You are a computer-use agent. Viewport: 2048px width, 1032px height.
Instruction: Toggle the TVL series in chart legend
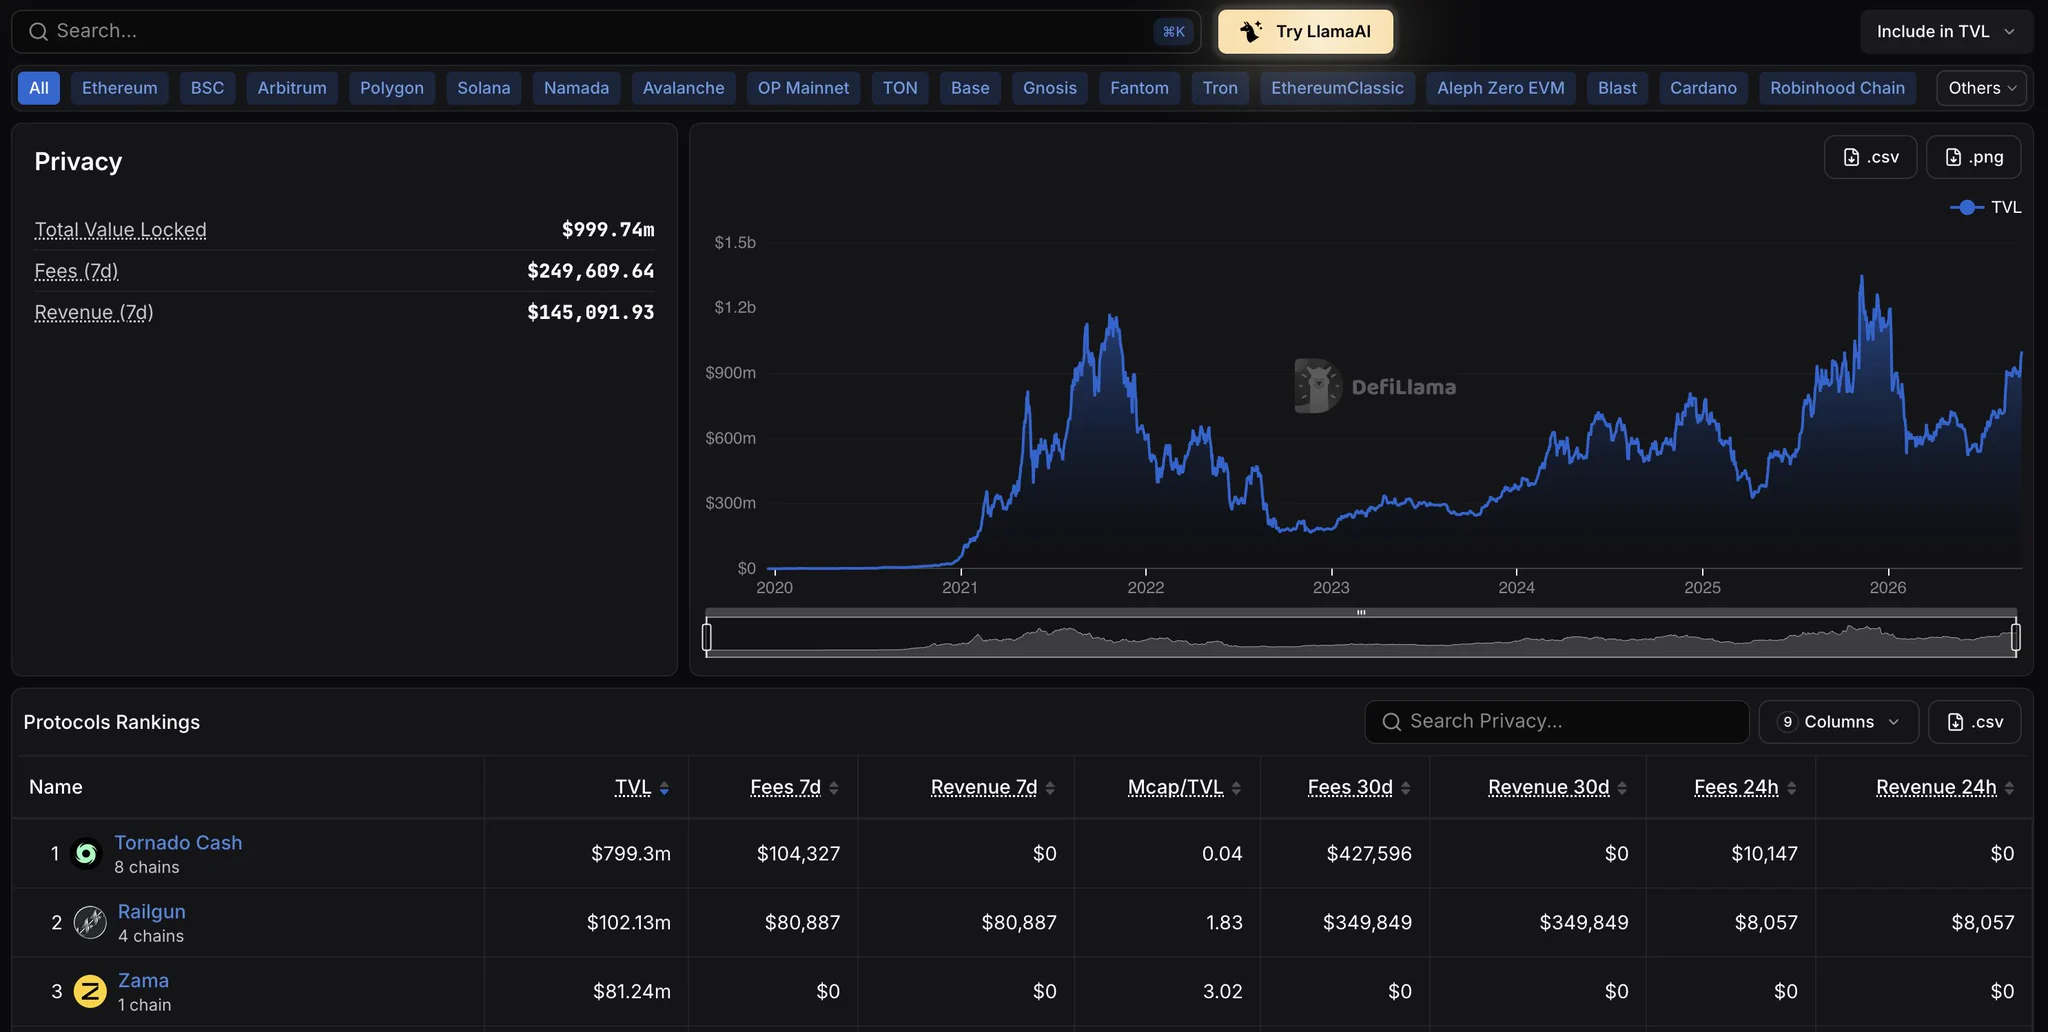coord(1986,207)
